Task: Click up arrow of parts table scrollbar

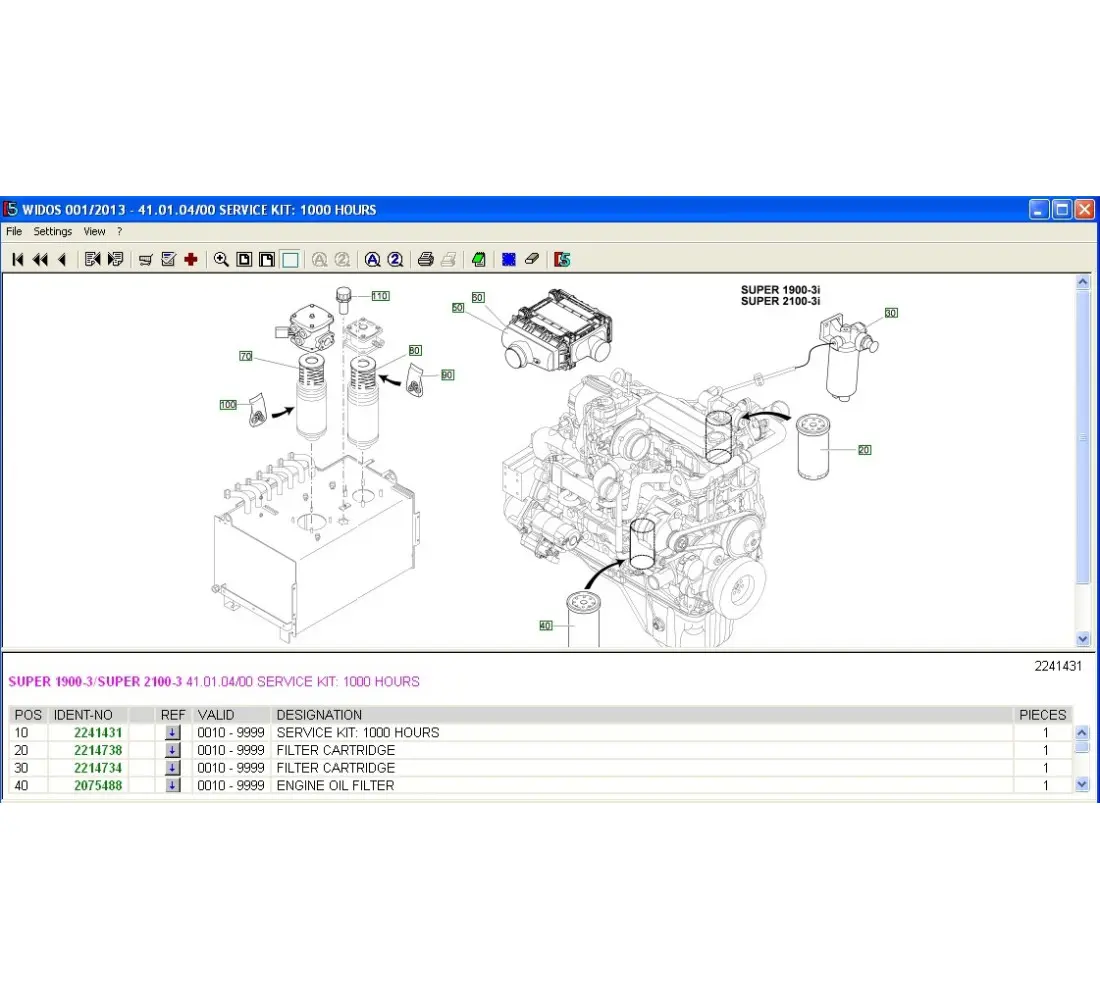Action: pos(1082,733)
